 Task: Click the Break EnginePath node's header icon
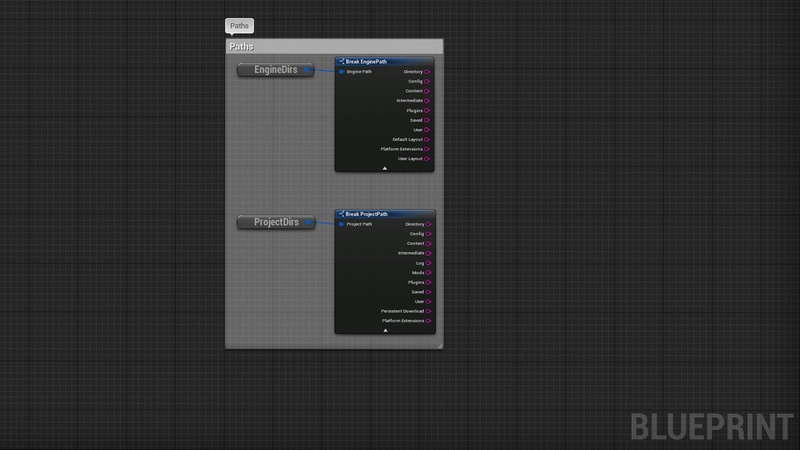(x=341, y=62)
